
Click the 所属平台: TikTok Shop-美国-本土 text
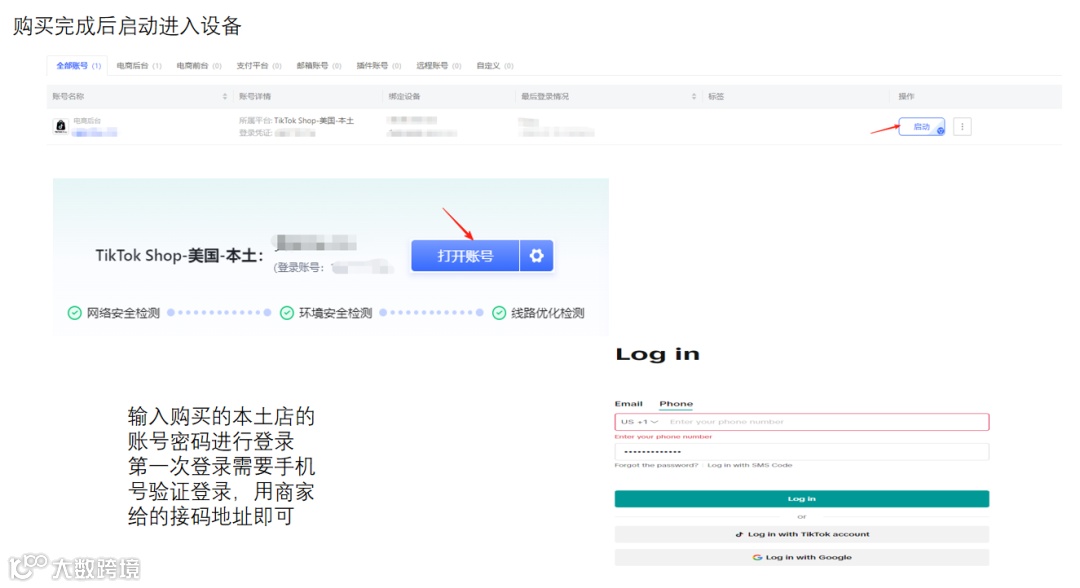(x=296, y=120)
